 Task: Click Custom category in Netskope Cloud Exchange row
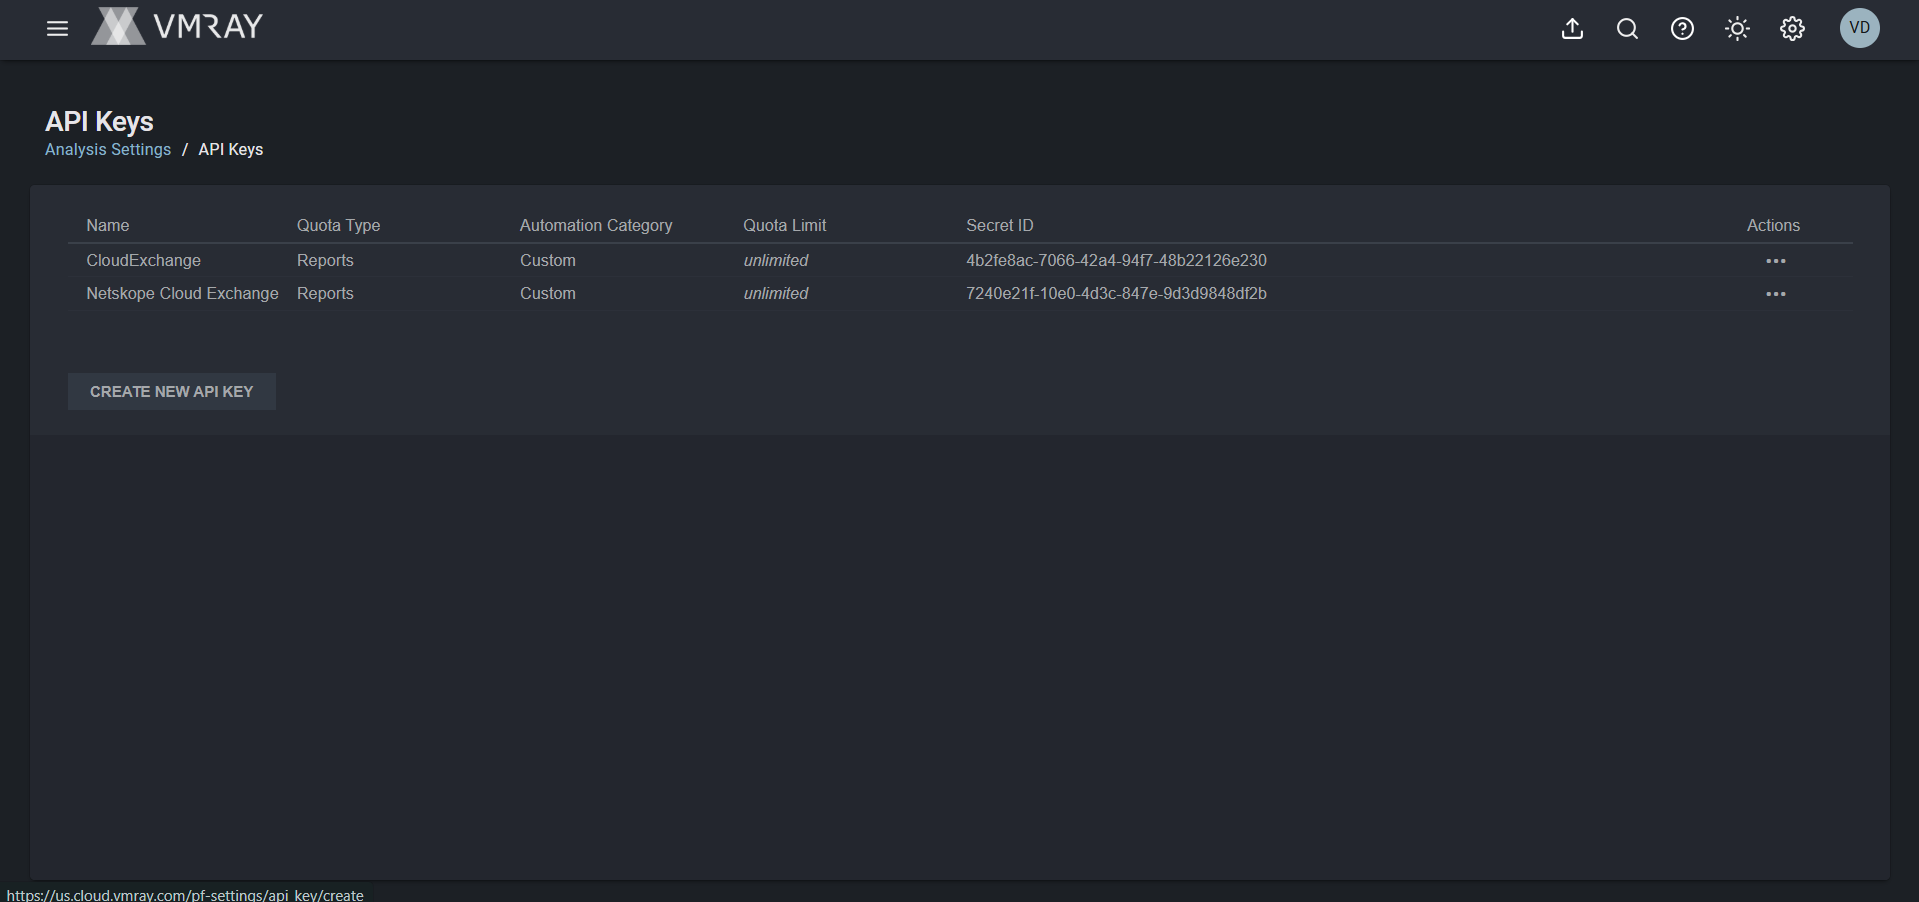click(548, 293)
